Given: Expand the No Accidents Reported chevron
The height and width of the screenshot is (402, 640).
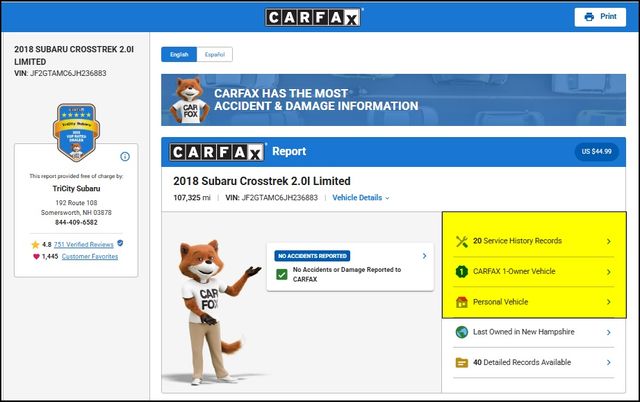Looking at the screenshot, I should [424, 256].
